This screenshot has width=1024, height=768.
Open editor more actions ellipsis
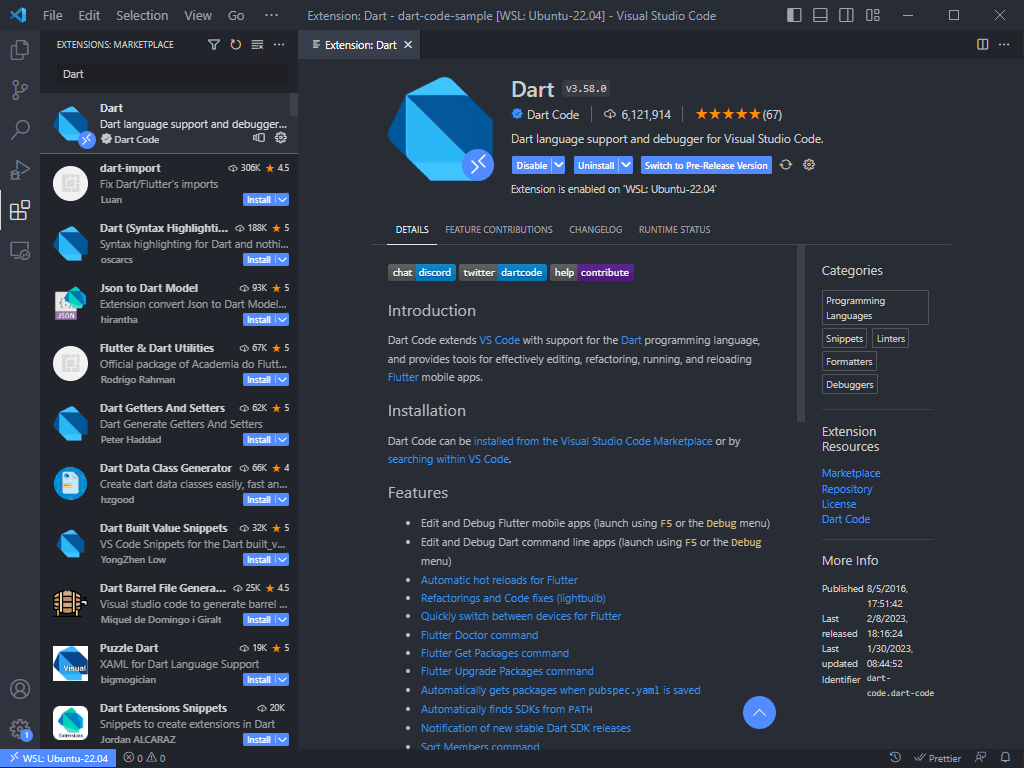1004,44
